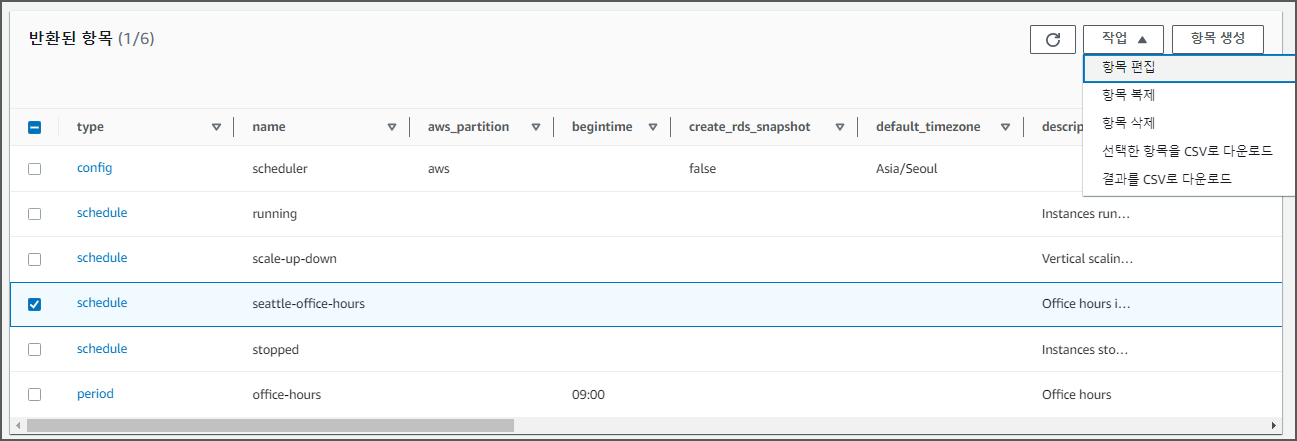Choose 항목 복제 from the menu
Viewport: 1297px width, 441px height.
point(1189,95)
